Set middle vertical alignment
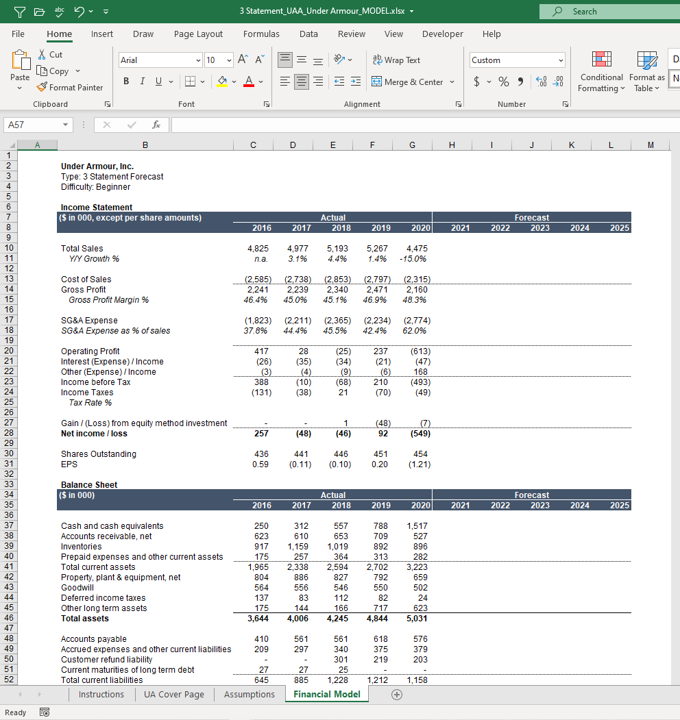The image size is (680, 720). 302,60
